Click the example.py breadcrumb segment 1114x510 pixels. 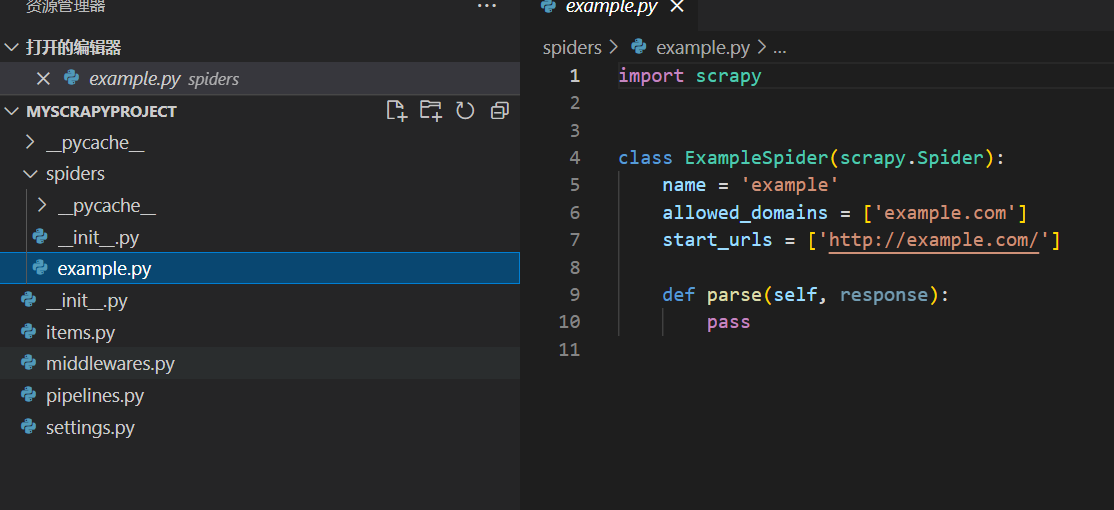point(703,48)
